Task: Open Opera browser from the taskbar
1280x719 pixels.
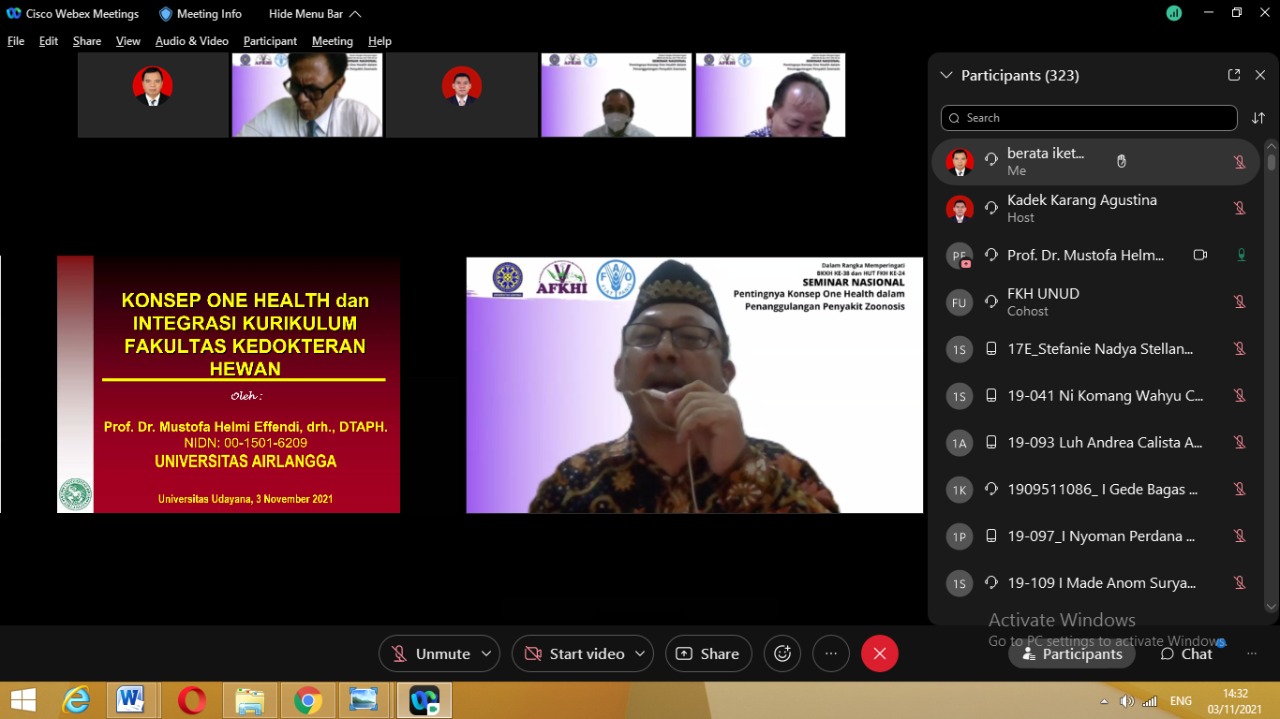Action: (192, 700)
